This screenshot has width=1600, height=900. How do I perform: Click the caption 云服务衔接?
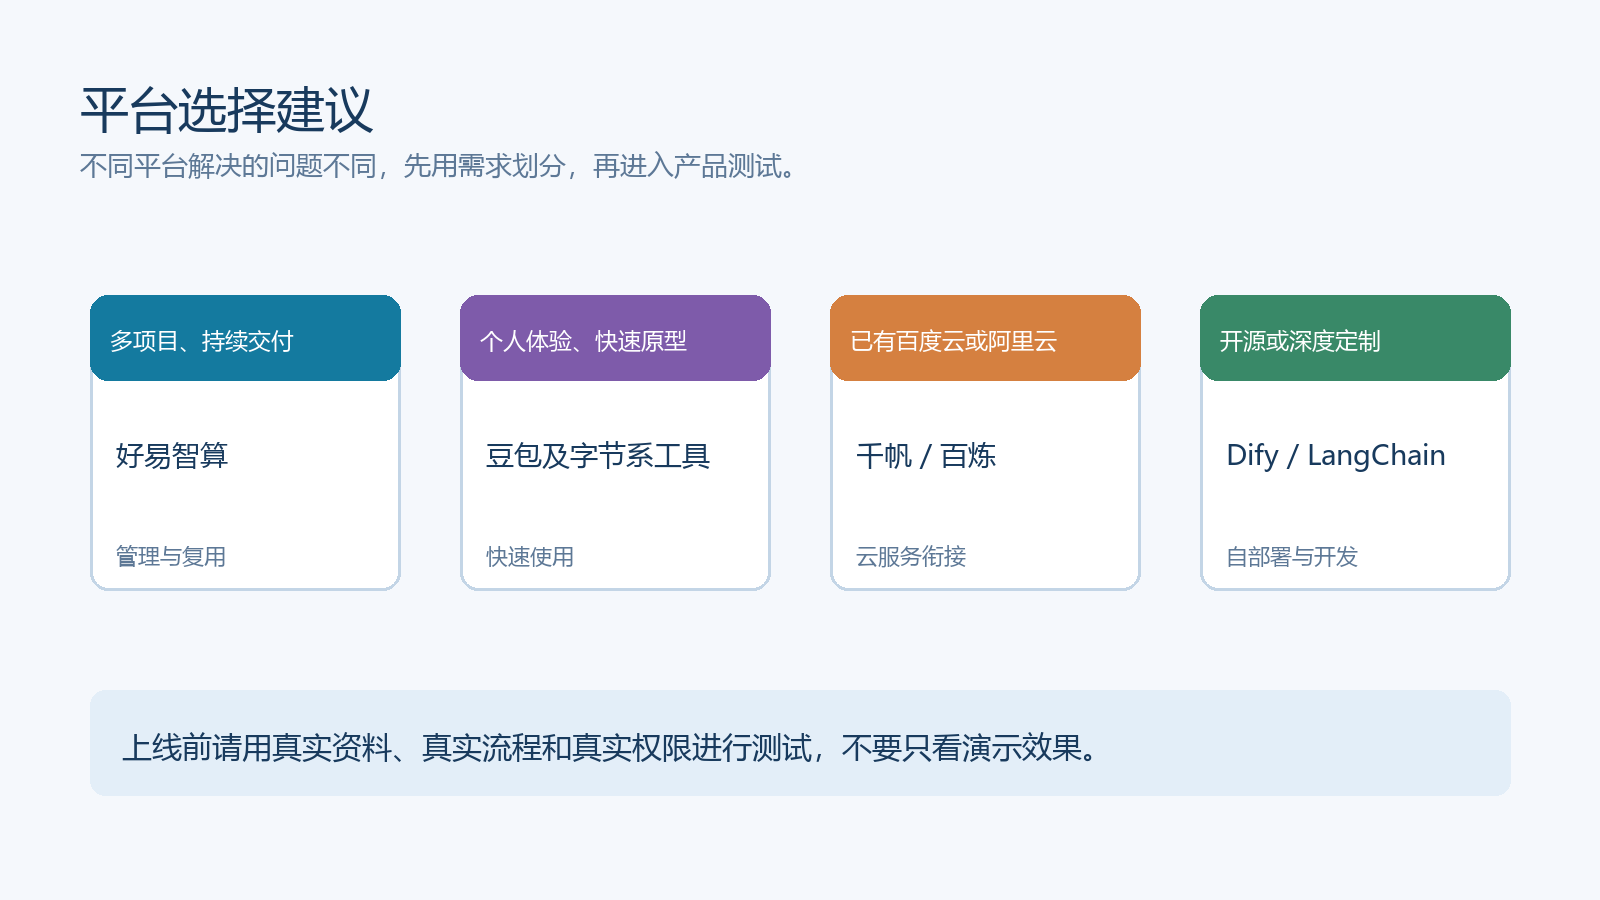[911, 557]
